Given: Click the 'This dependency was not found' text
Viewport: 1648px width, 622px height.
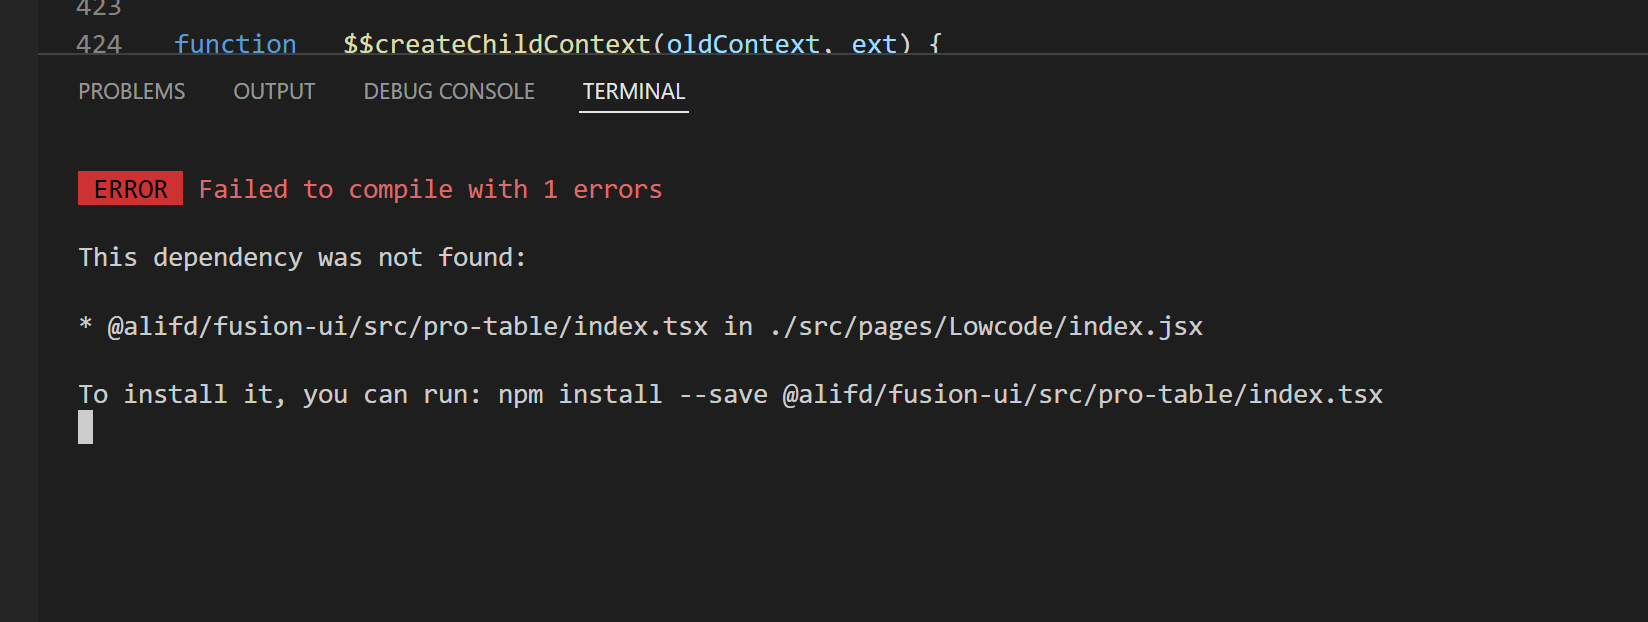Looking at the screenshot, I should 301,257.
